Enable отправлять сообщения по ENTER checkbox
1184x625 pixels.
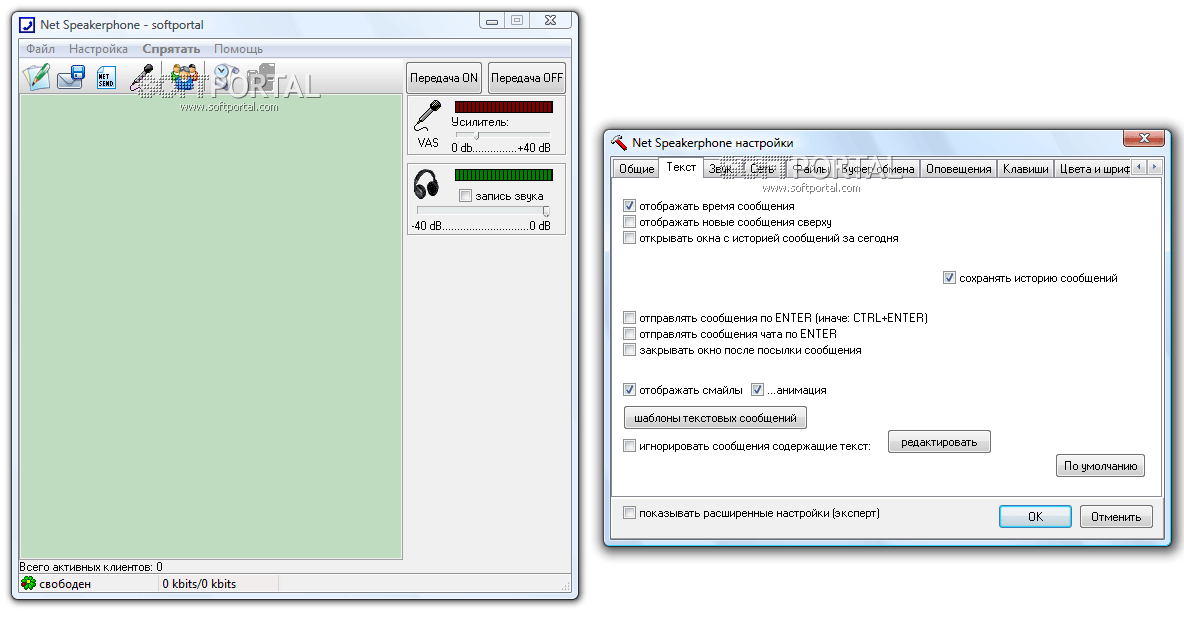[630, 318]
